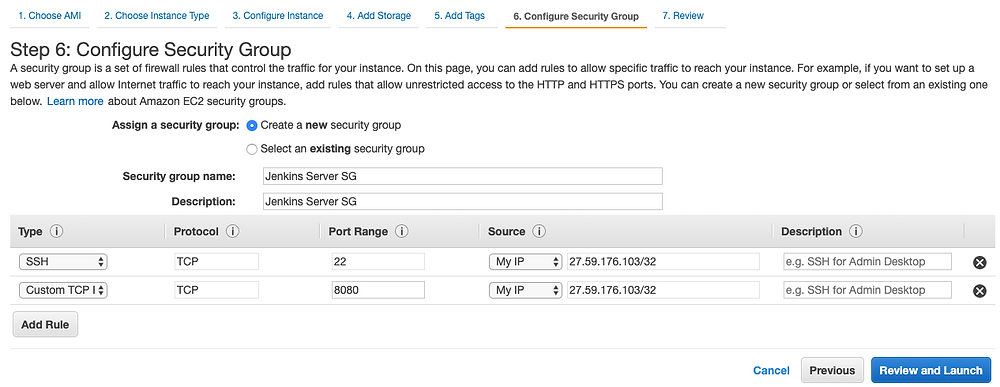This screenshot has height=387, width=1000.
Task: Open the Custom TCP type dropdown
Action: [x=63, y=290]
